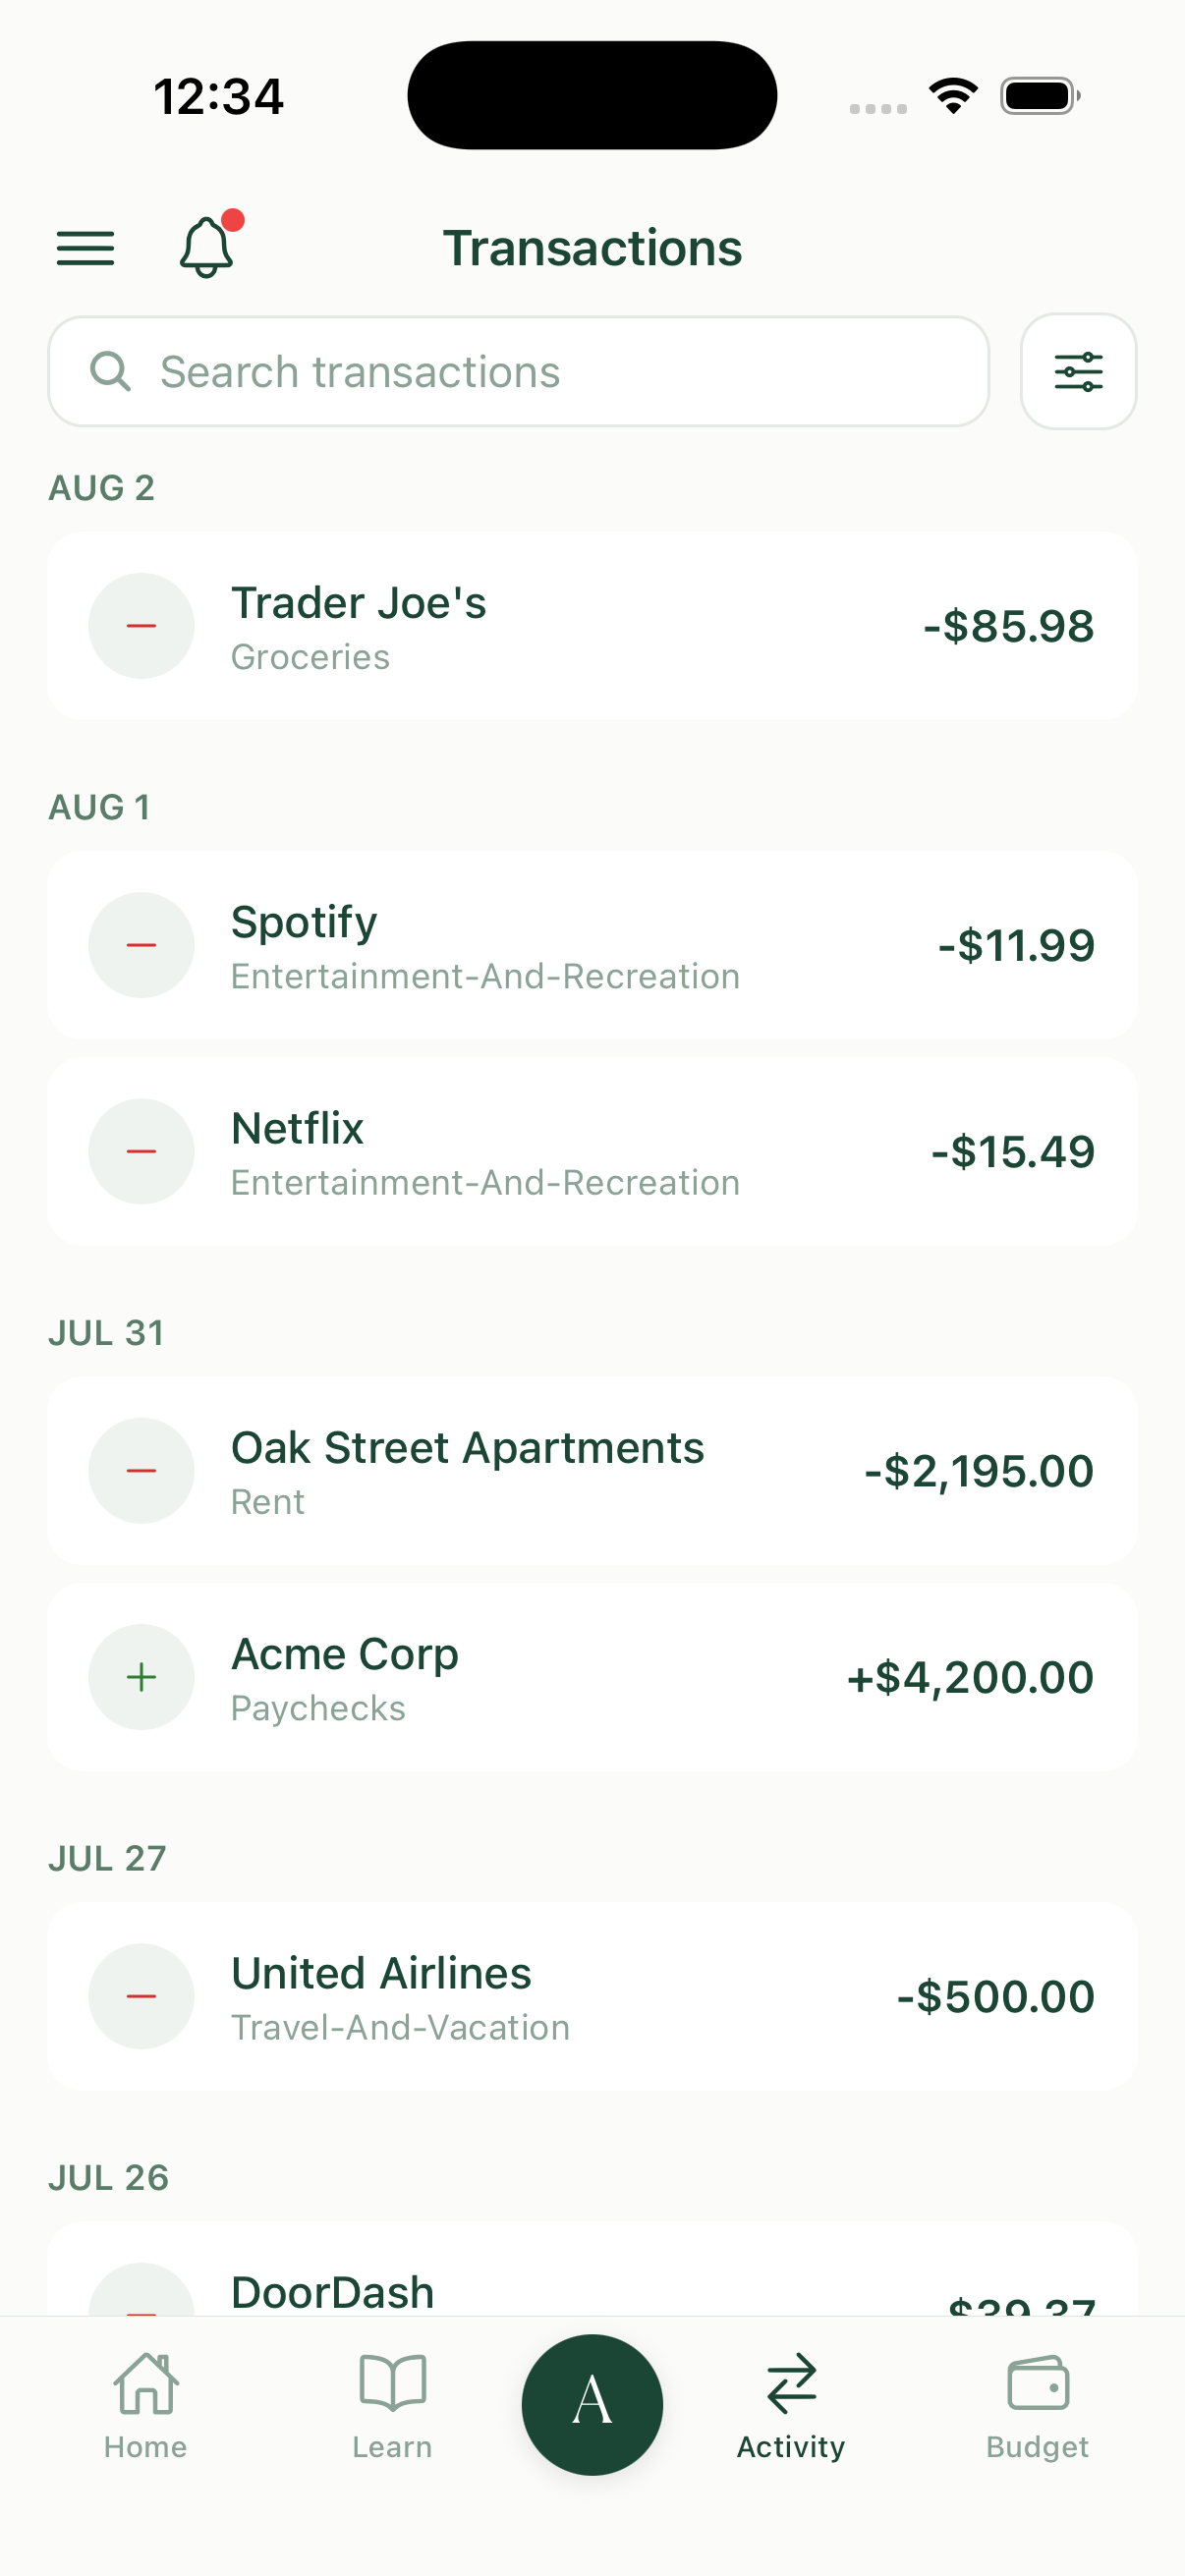Tap the minus icon beside United Airlines
The image size is (1185, 2576).
tap(141, 1996)
